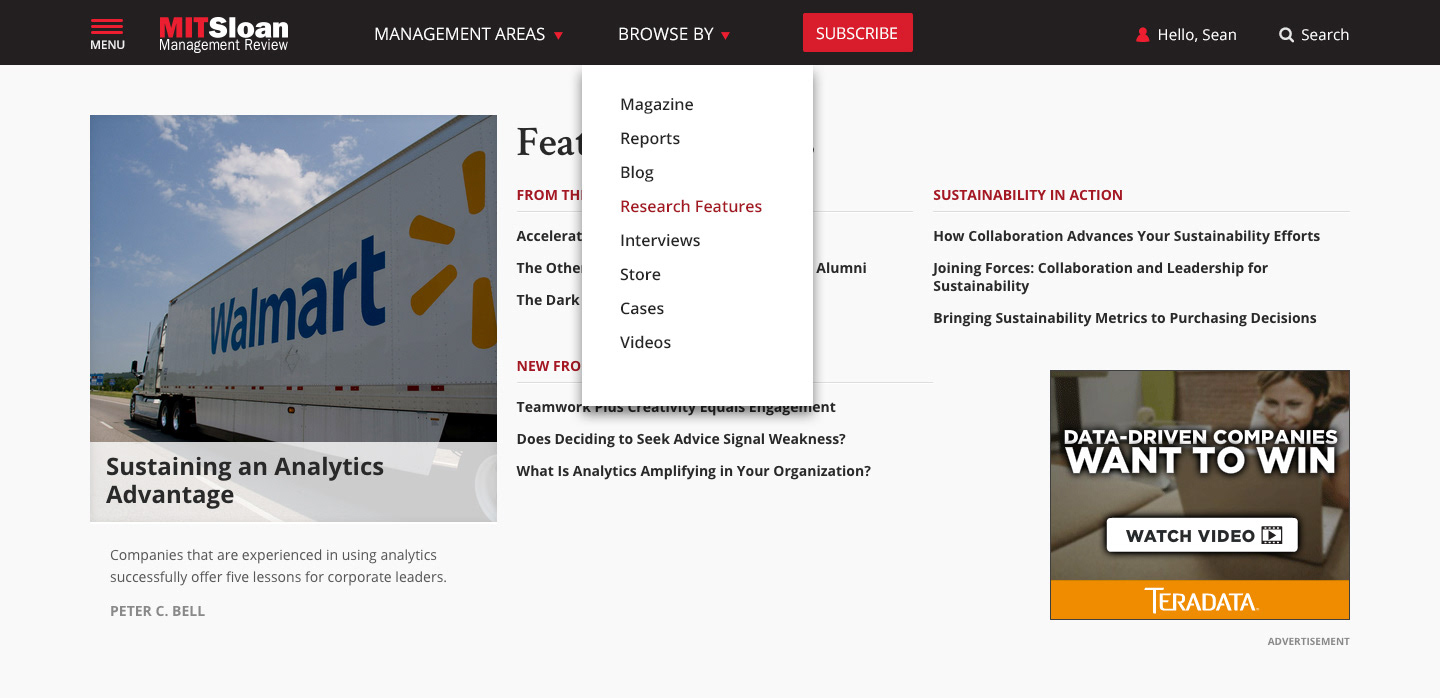Screen dimensions: 1440x698
Task: Select Research Features in the dropdown
Action: point(691,206)
